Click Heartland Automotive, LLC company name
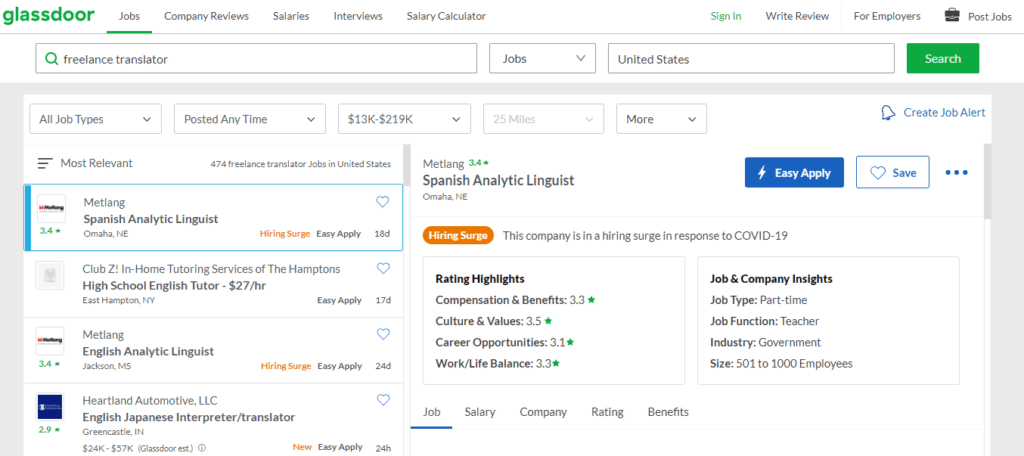Viewport: 1024px width, 456px height. point(150,400)
